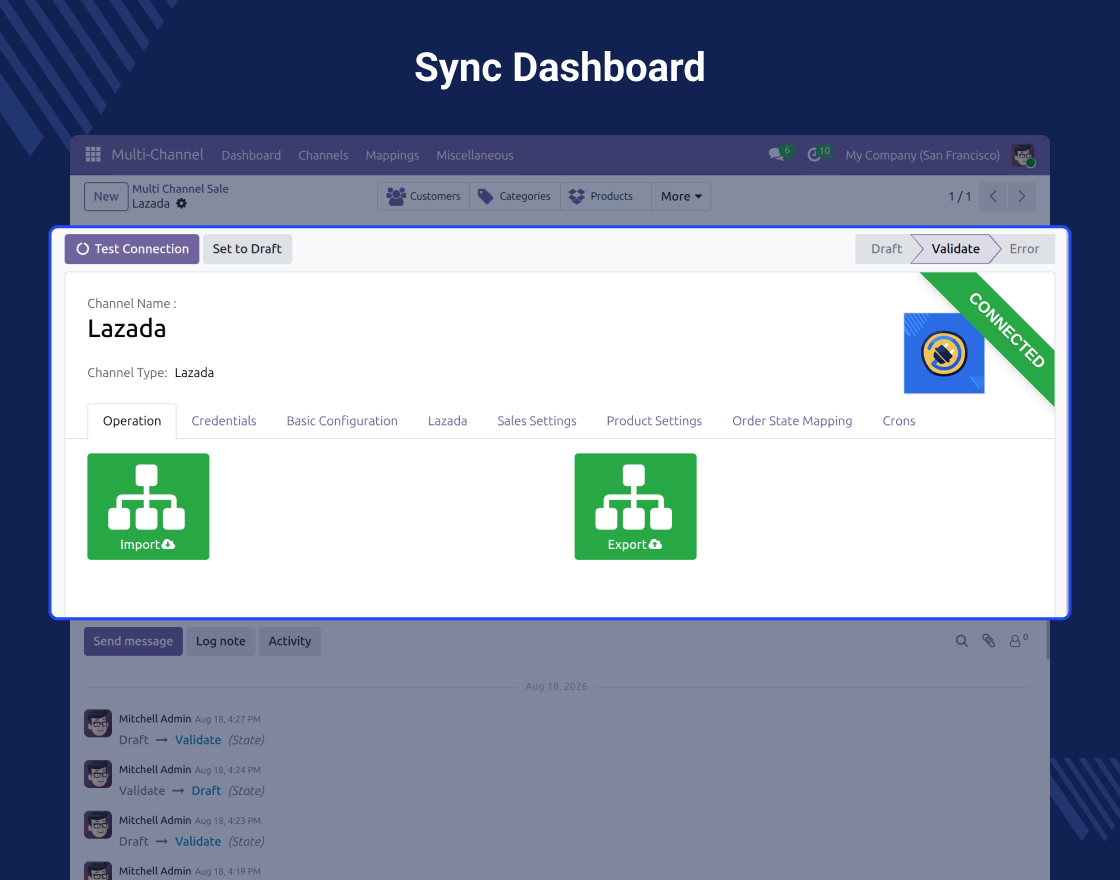Switch company My Company (San Francisco)
Viewport: 1120px width, 880px height.
pos(922,155)
